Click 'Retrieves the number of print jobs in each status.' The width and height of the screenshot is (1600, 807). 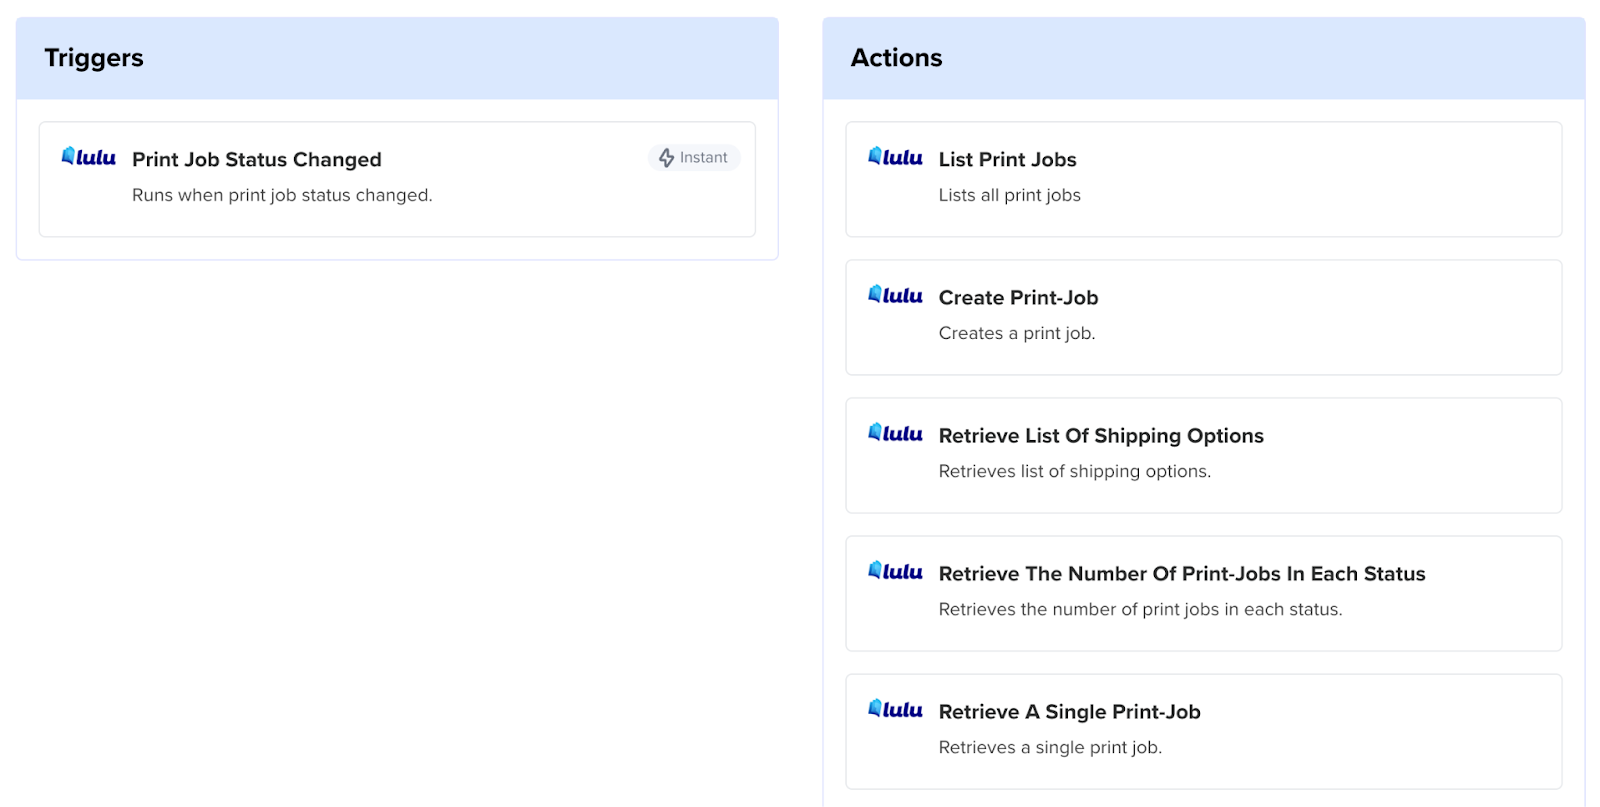[1140, 610]
